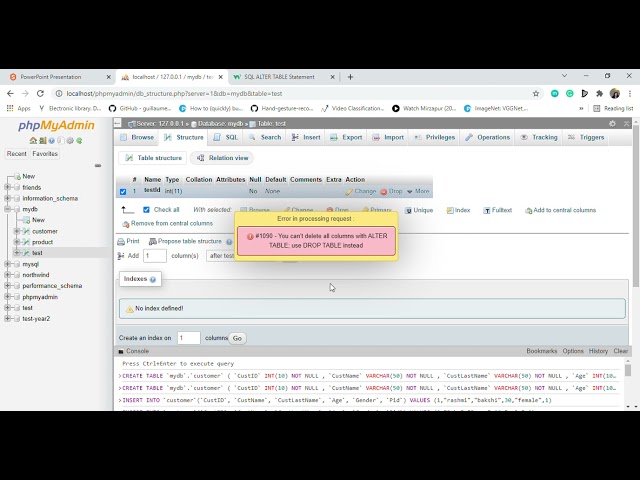Open Apps shortcut in bookmarks bar
The image size is (640, 480).
[19, 108]
